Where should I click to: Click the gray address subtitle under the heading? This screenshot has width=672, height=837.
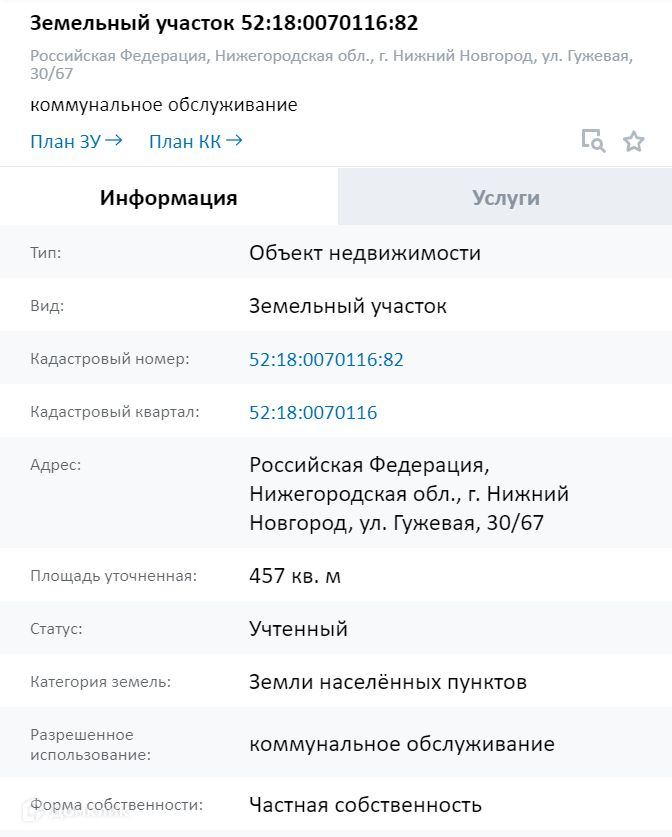pos(330,64)
